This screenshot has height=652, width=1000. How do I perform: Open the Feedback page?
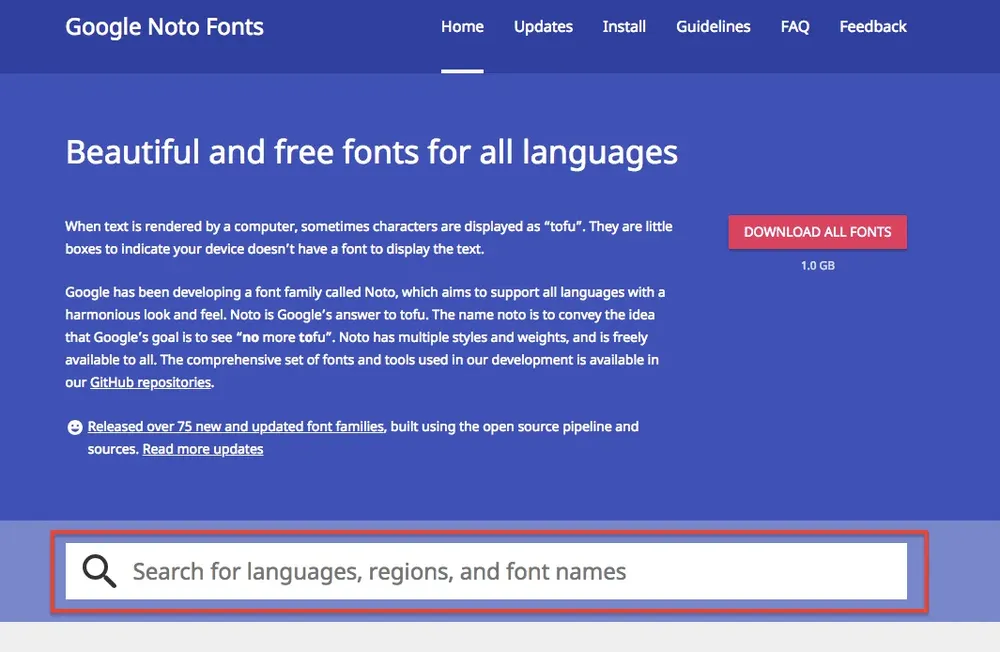tap(873, 27)
